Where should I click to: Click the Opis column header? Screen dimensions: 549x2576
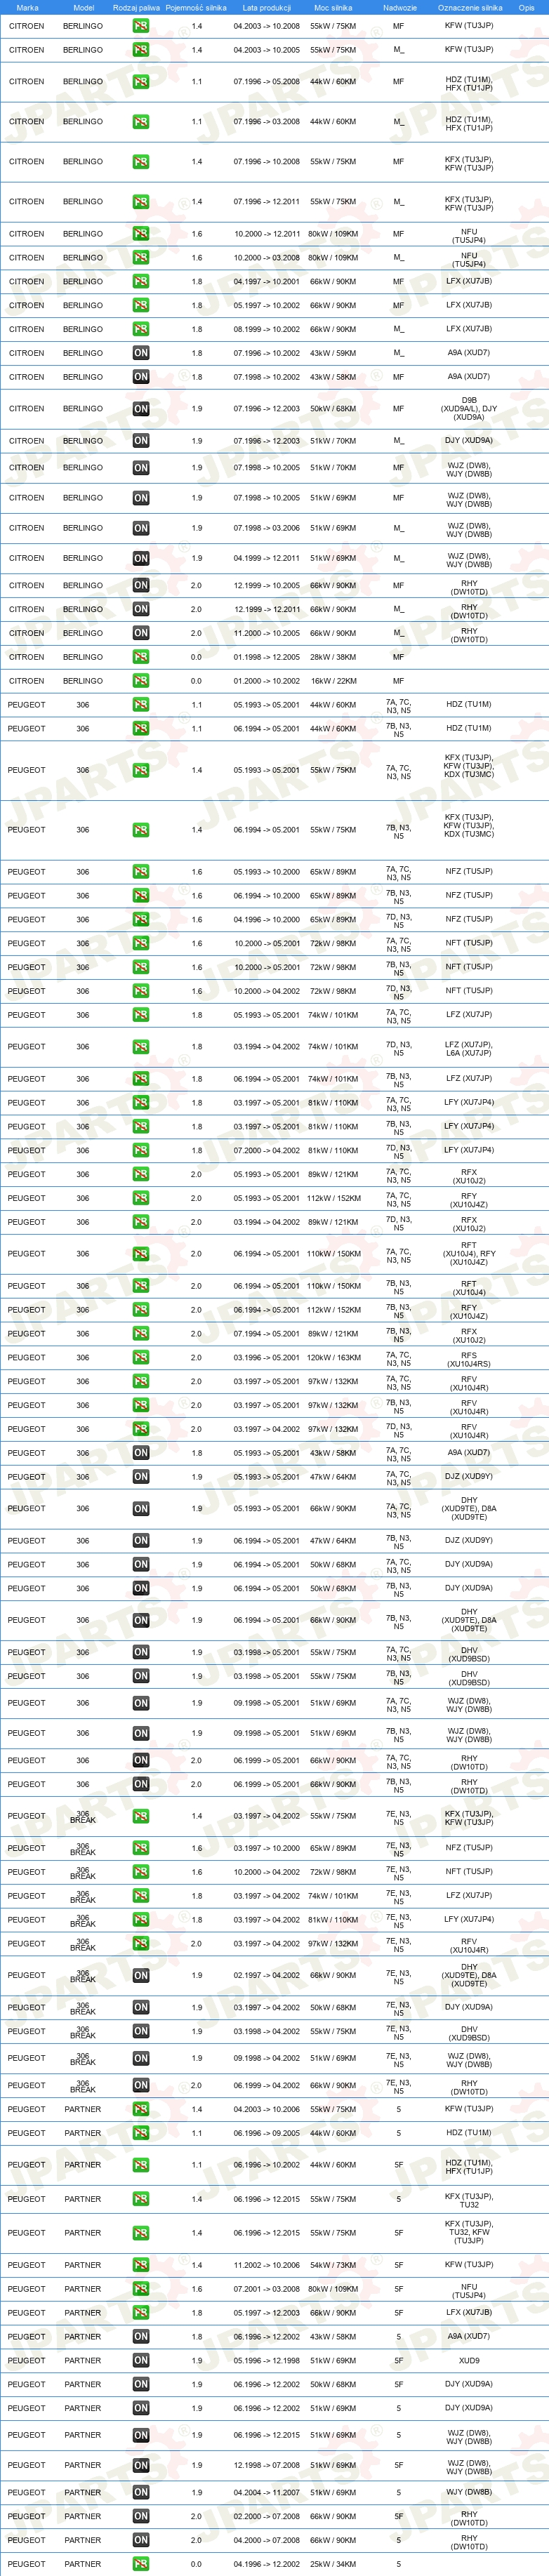tap(526, 7)
